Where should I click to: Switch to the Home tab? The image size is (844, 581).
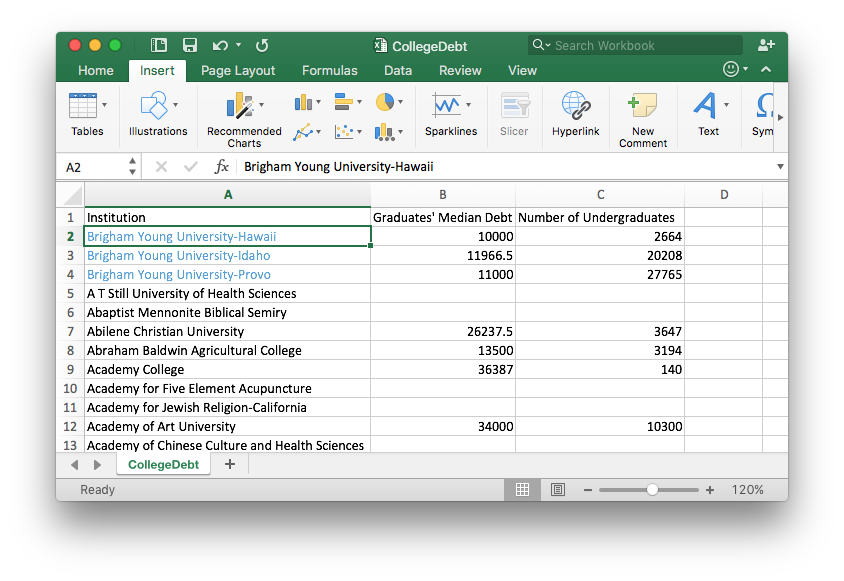(96, 71)
